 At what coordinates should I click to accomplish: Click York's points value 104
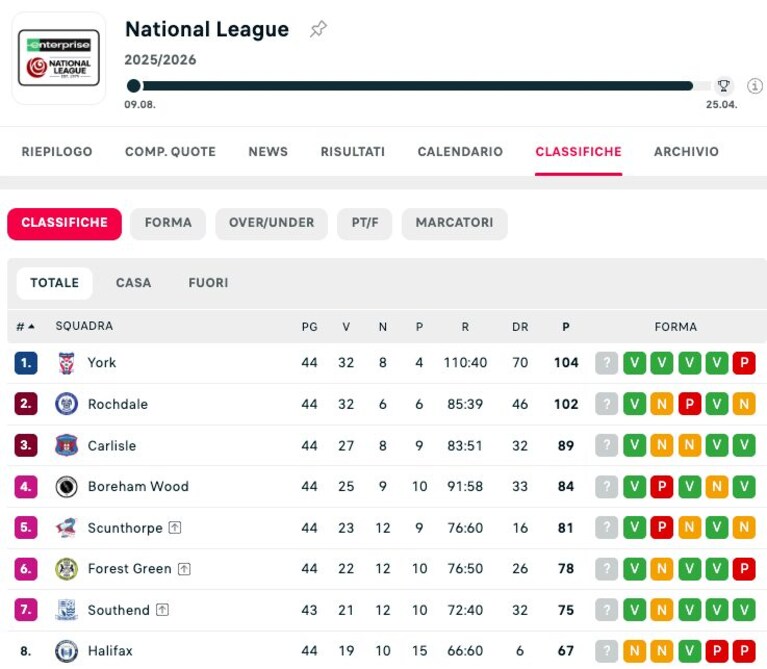click(566, 363)
